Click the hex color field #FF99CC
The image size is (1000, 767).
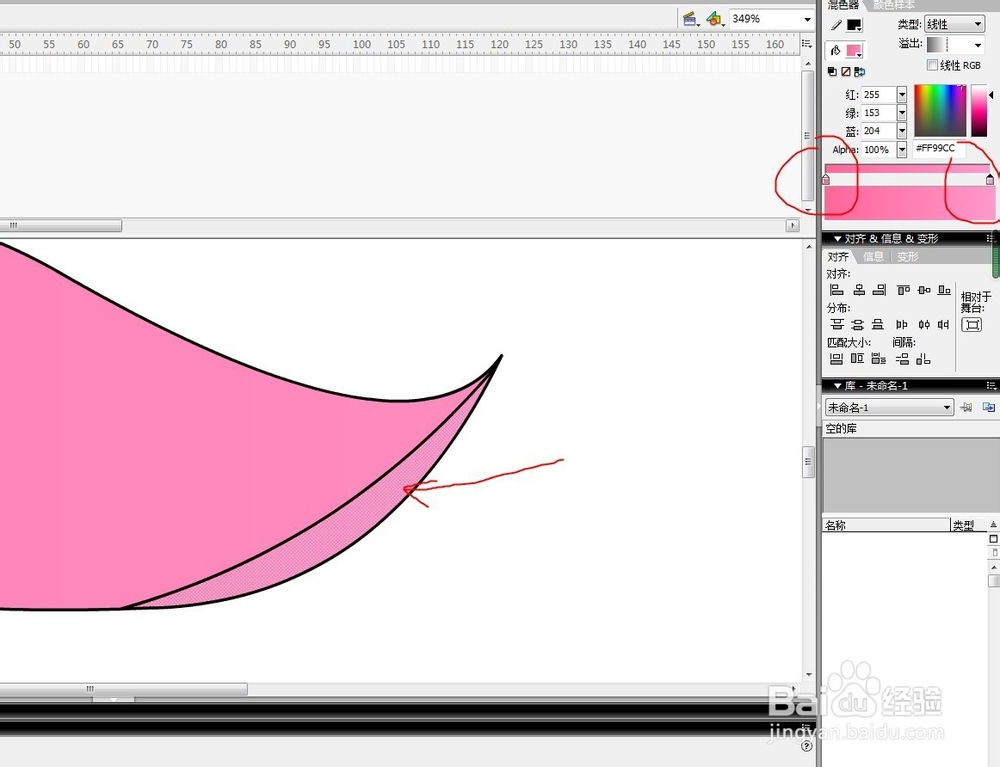[939, 149]
